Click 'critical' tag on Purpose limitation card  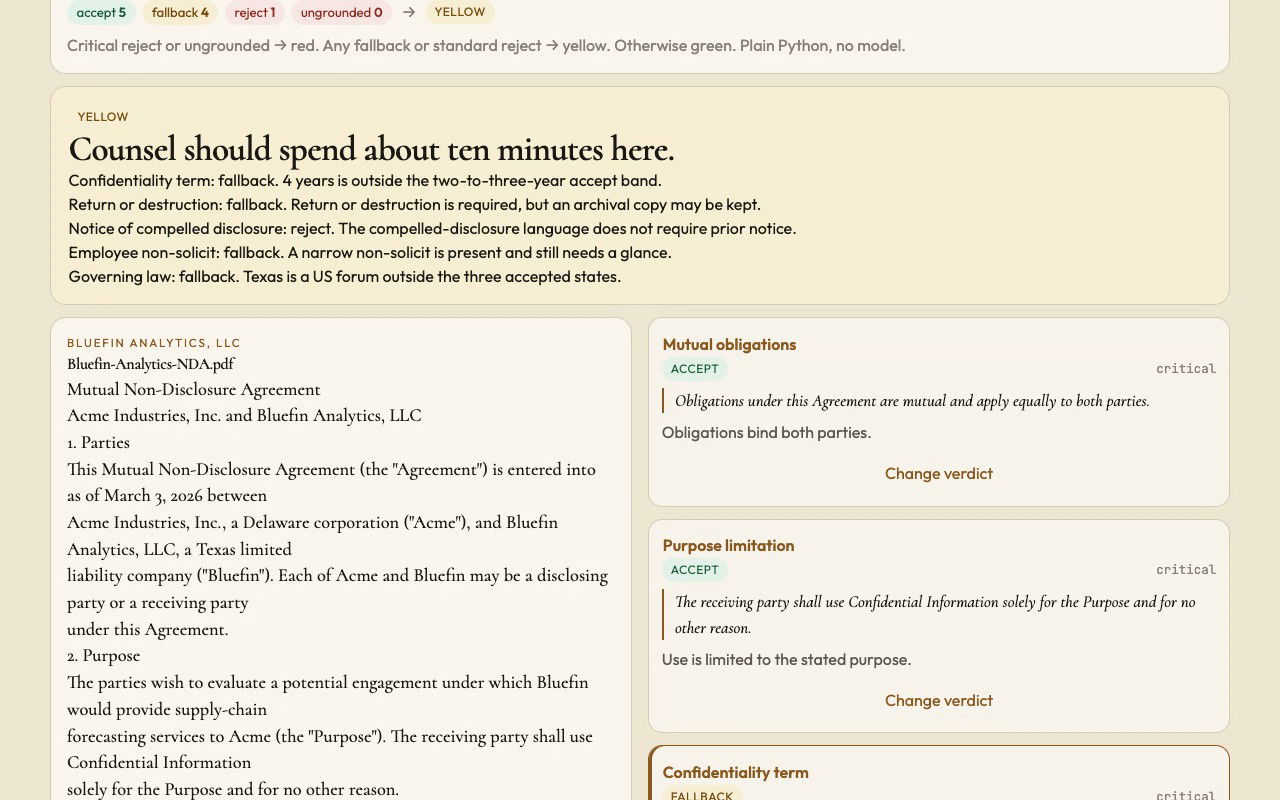coord(1186,570)
